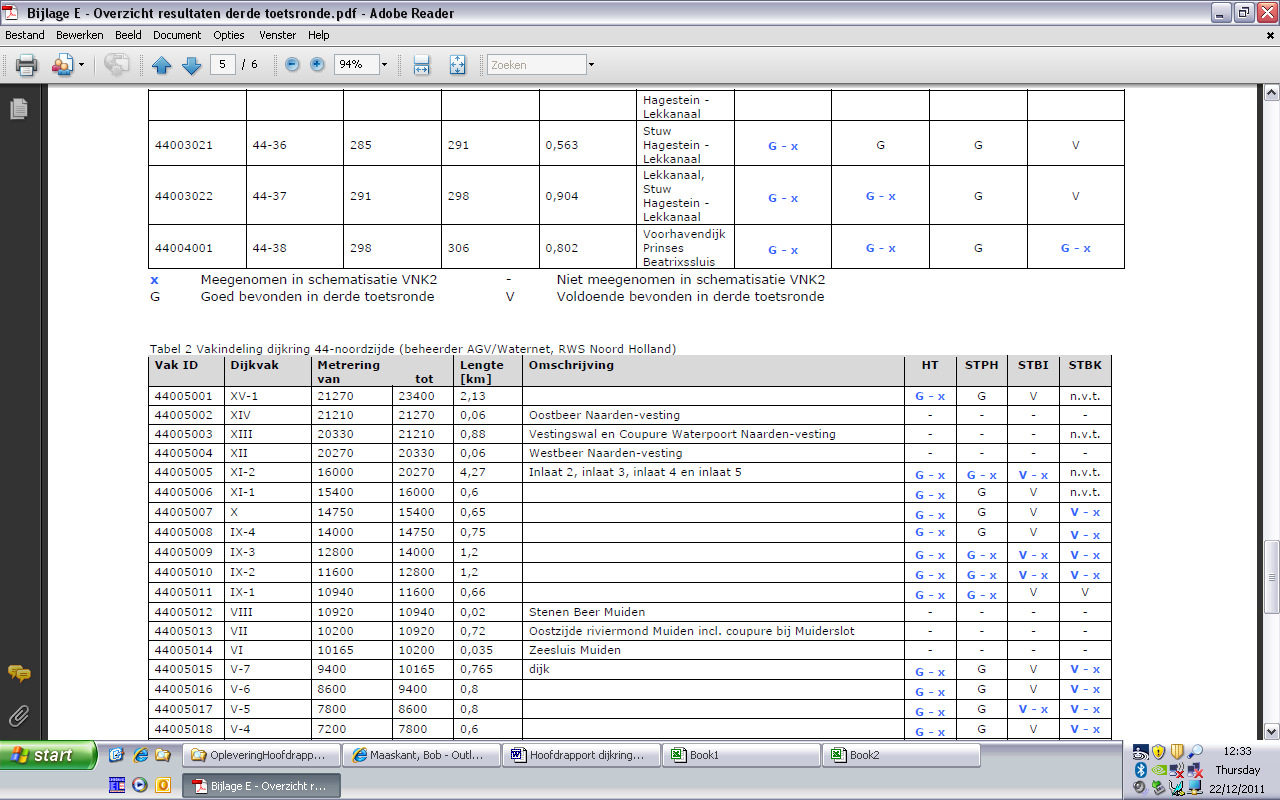This screenshot has width=1280, height=800.
Task: Focus the Zoeken search field
Action: tap(536, 65)
